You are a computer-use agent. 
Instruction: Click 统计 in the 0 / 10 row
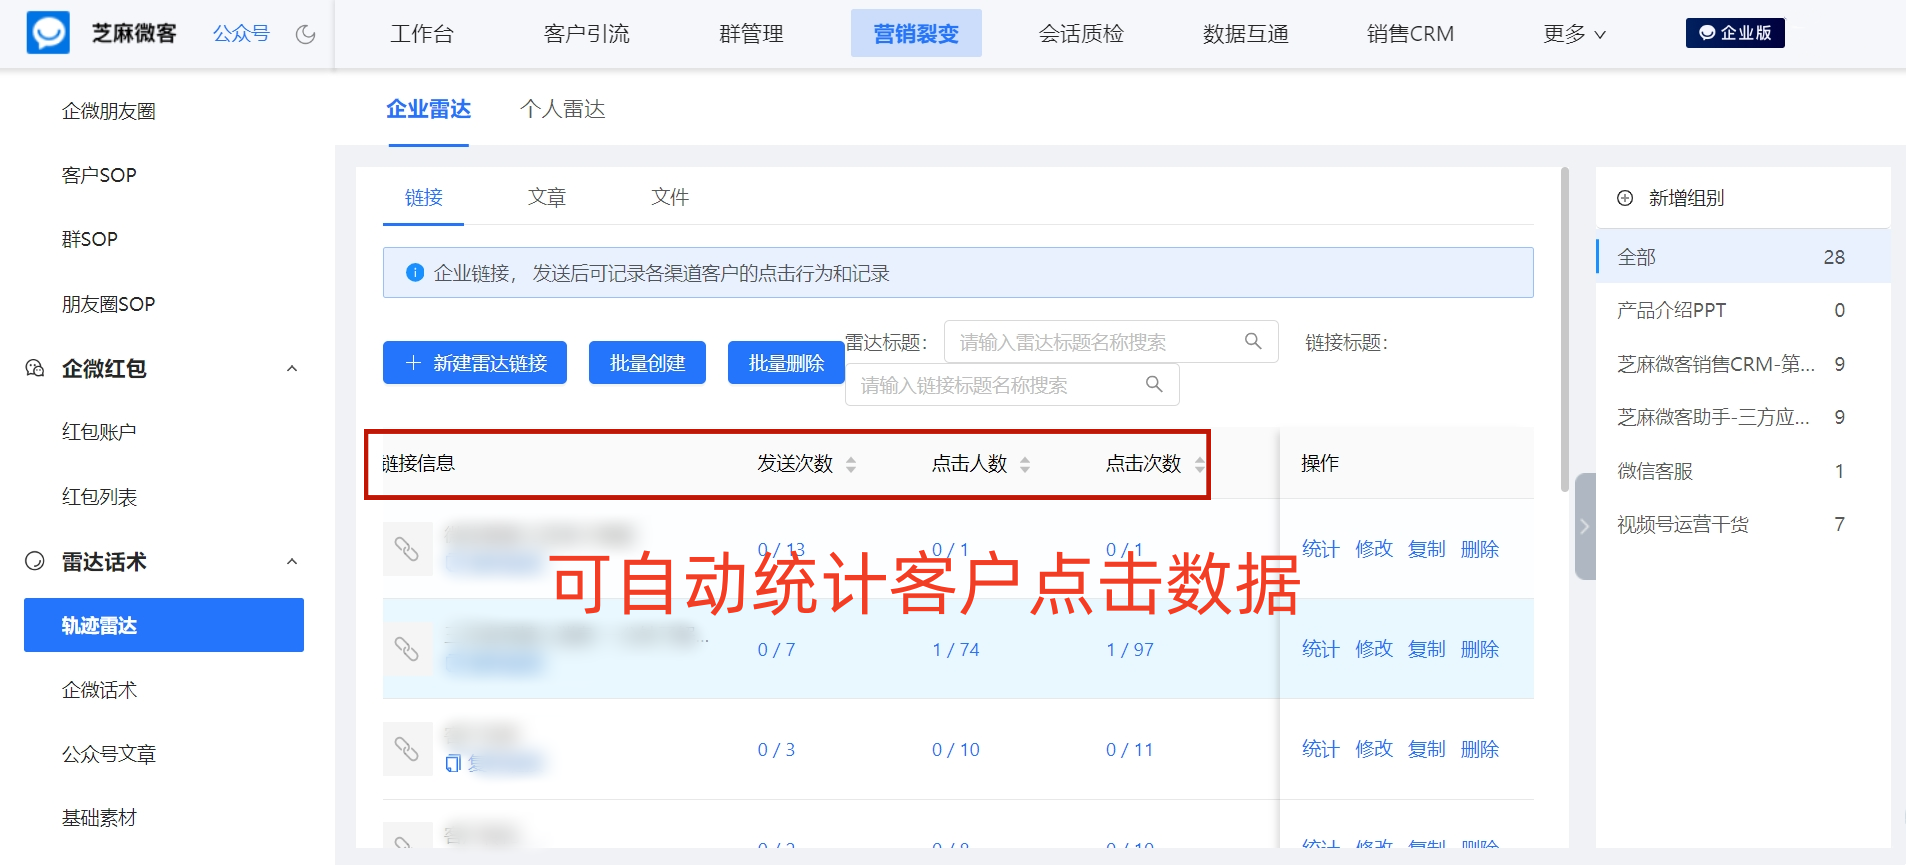(x=1320, y=749)
